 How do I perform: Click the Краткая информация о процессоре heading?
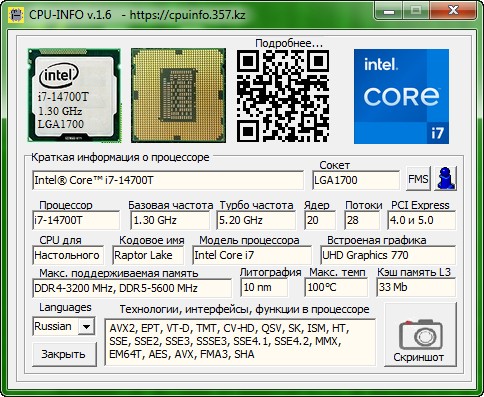point(120,158)
